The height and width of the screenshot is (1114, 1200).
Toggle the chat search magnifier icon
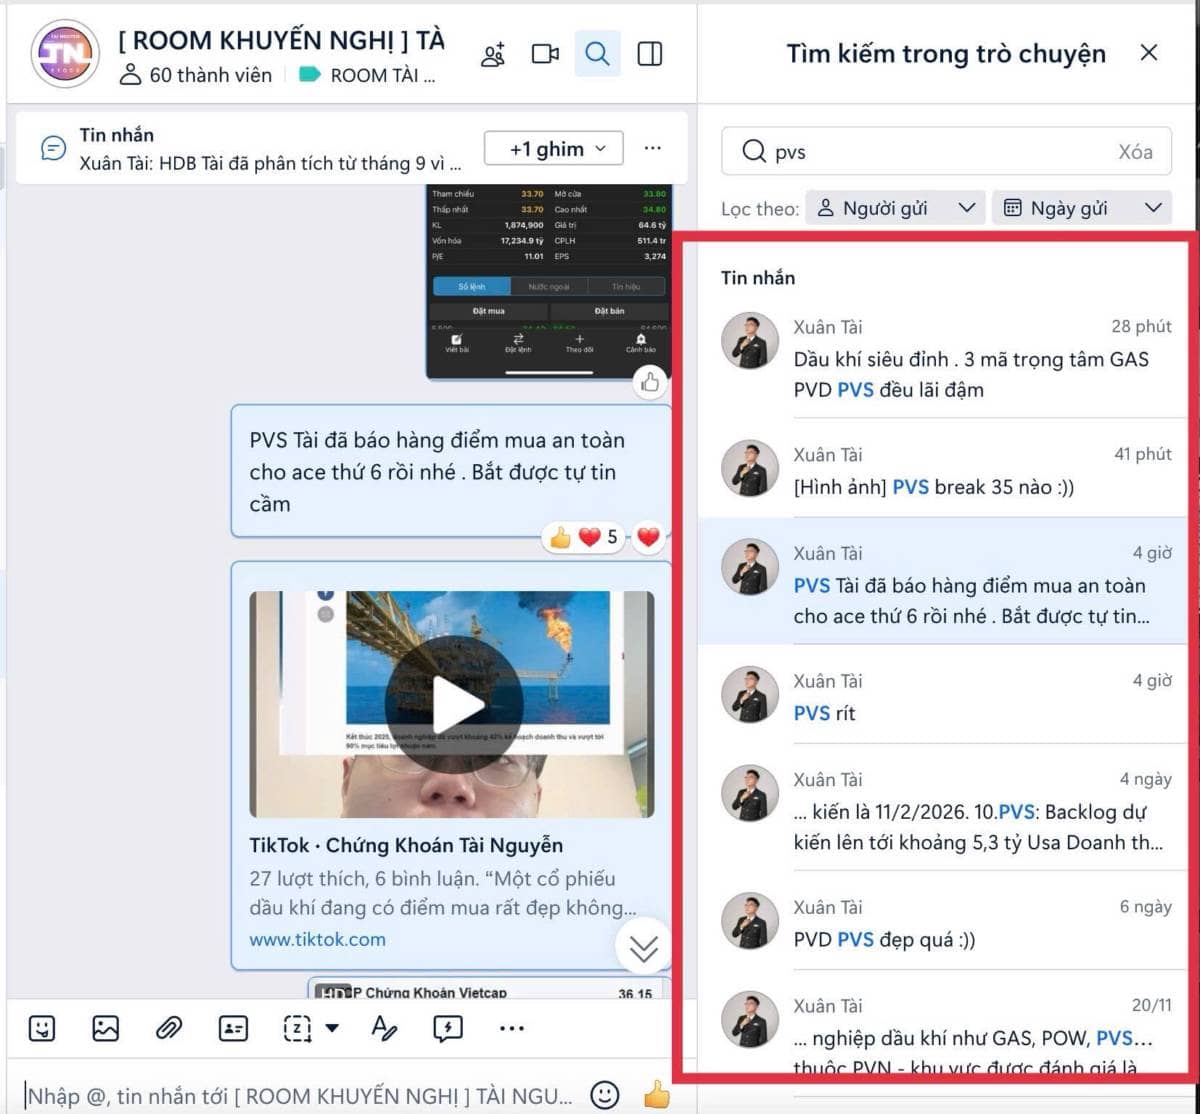[x=597, y=53]
